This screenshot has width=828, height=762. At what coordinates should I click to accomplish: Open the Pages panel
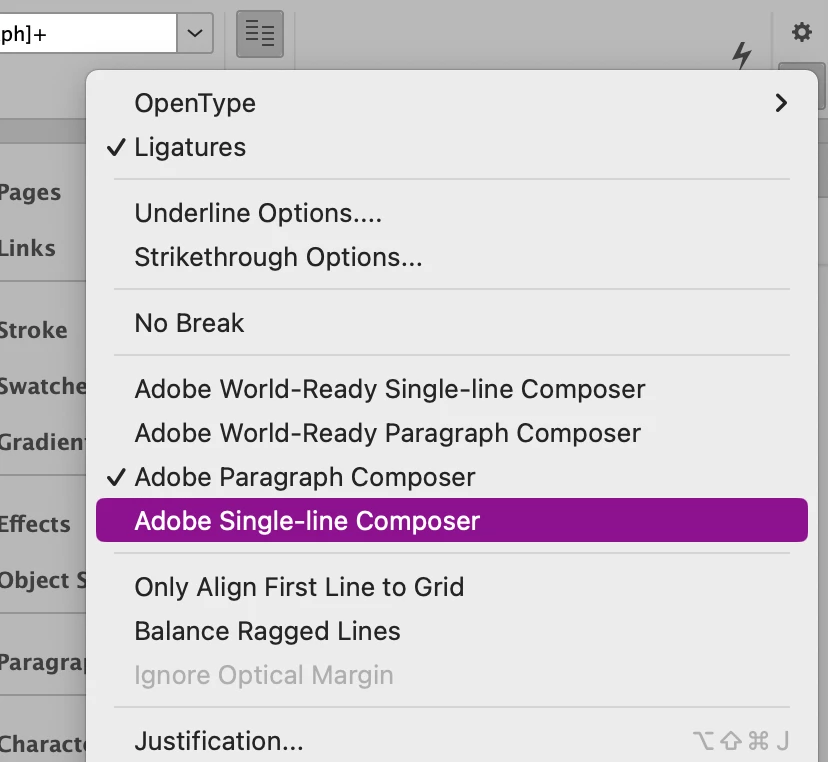[30, 193]
